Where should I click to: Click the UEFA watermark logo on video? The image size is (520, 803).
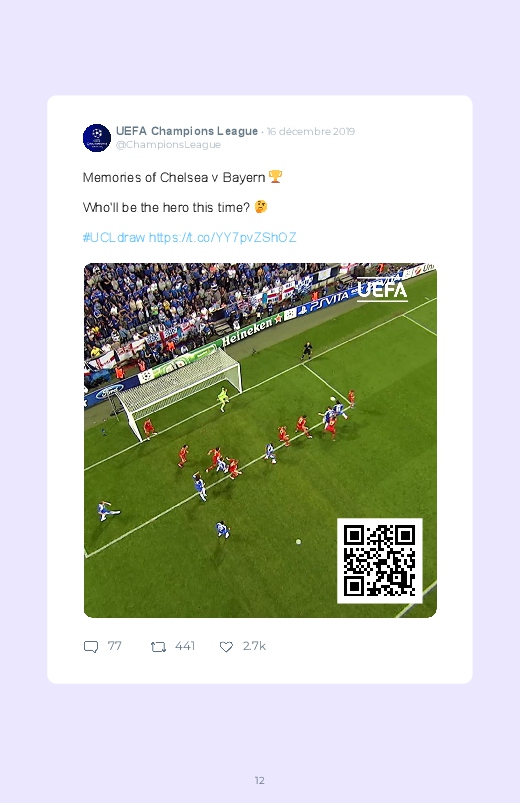(x=382, y=289)
